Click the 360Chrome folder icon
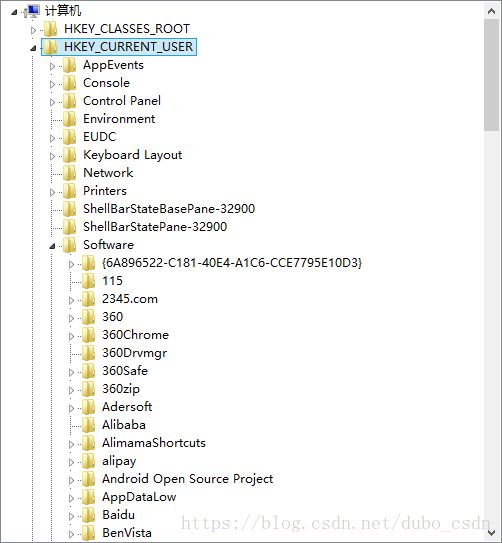This screenshot has height=543, width=502. tap(89, 335)
